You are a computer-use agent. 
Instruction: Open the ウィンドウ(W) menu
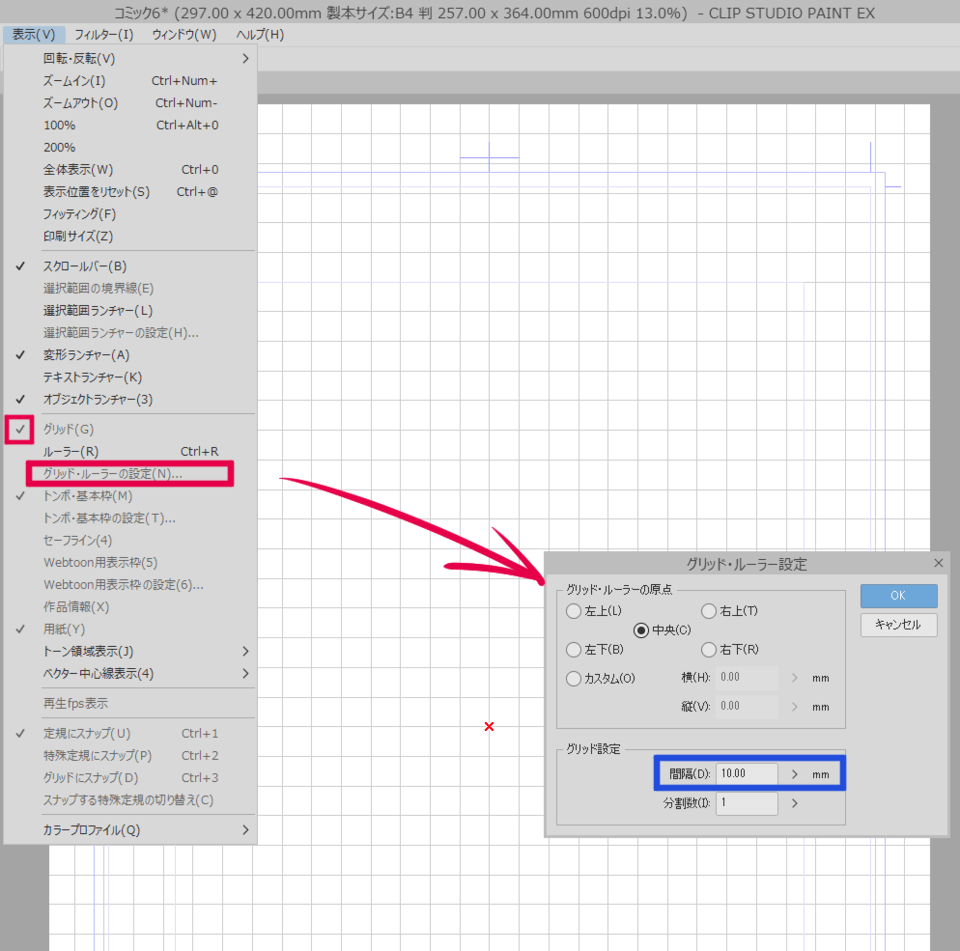(x=184, y=35)
